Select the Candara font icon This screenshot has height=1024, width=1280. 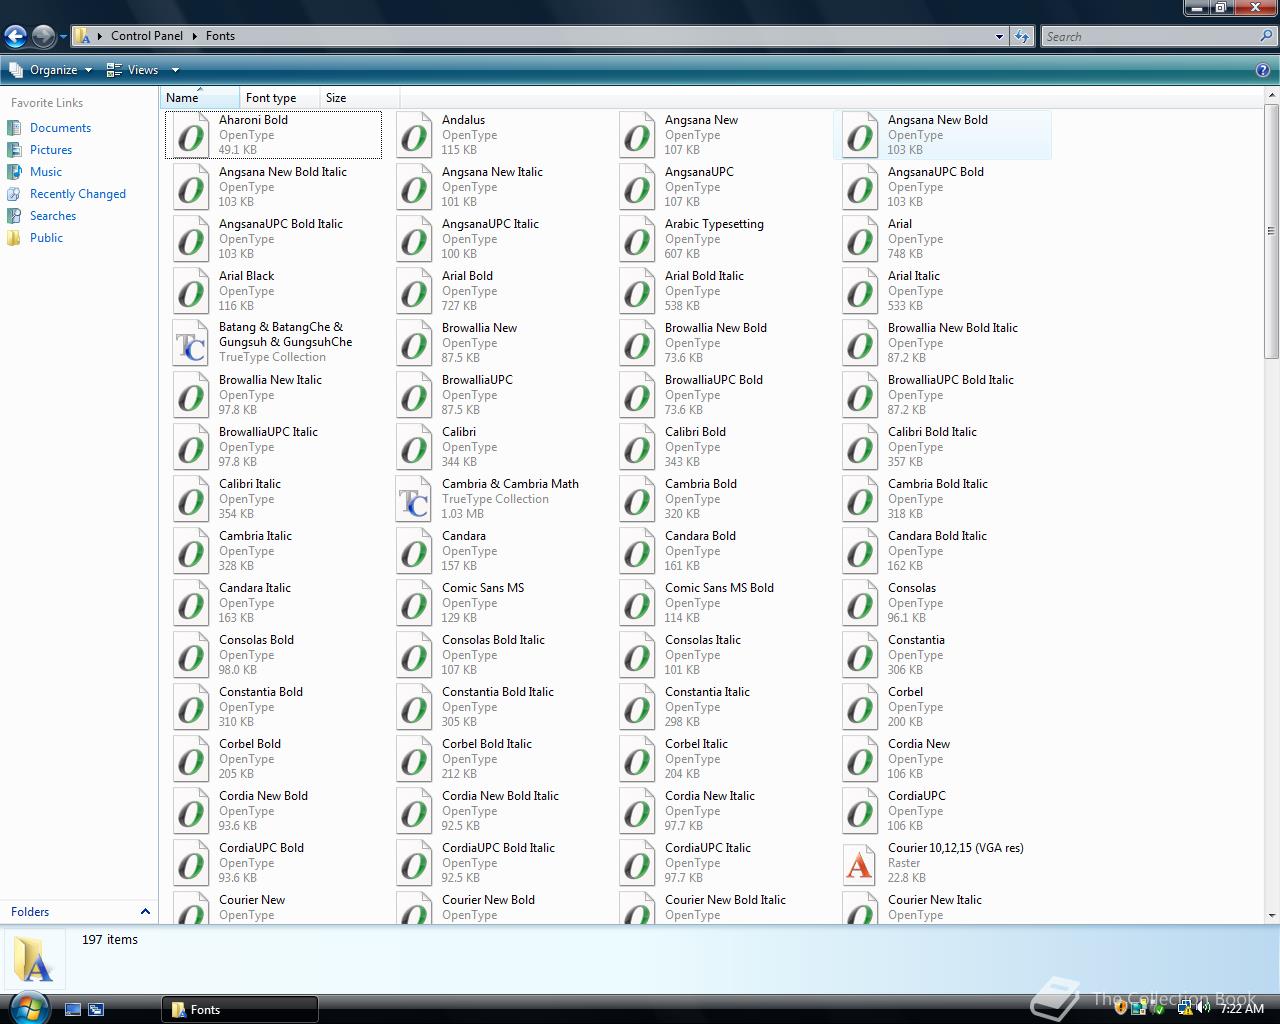click(414, 551)
